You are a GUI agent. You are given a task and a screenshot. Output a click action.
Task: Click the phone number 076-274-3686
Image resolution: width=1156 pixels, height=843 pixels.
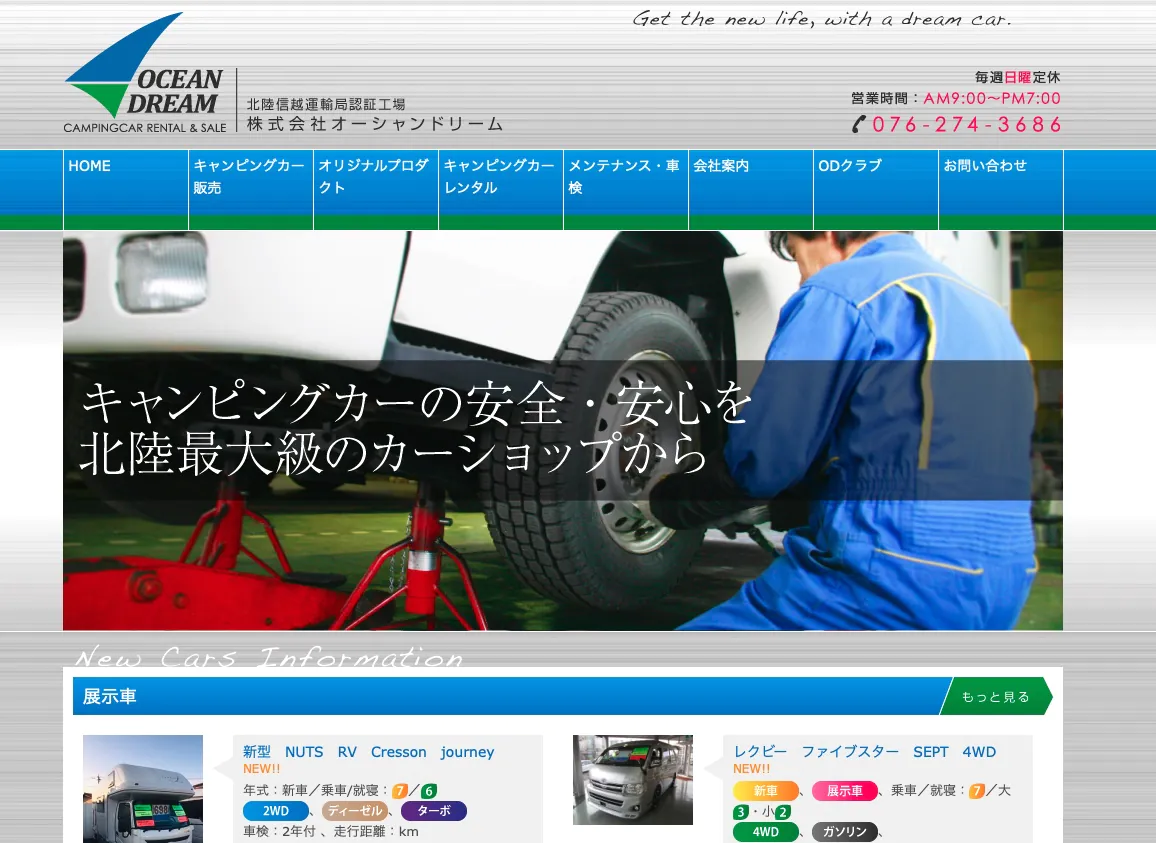point(967,124)
